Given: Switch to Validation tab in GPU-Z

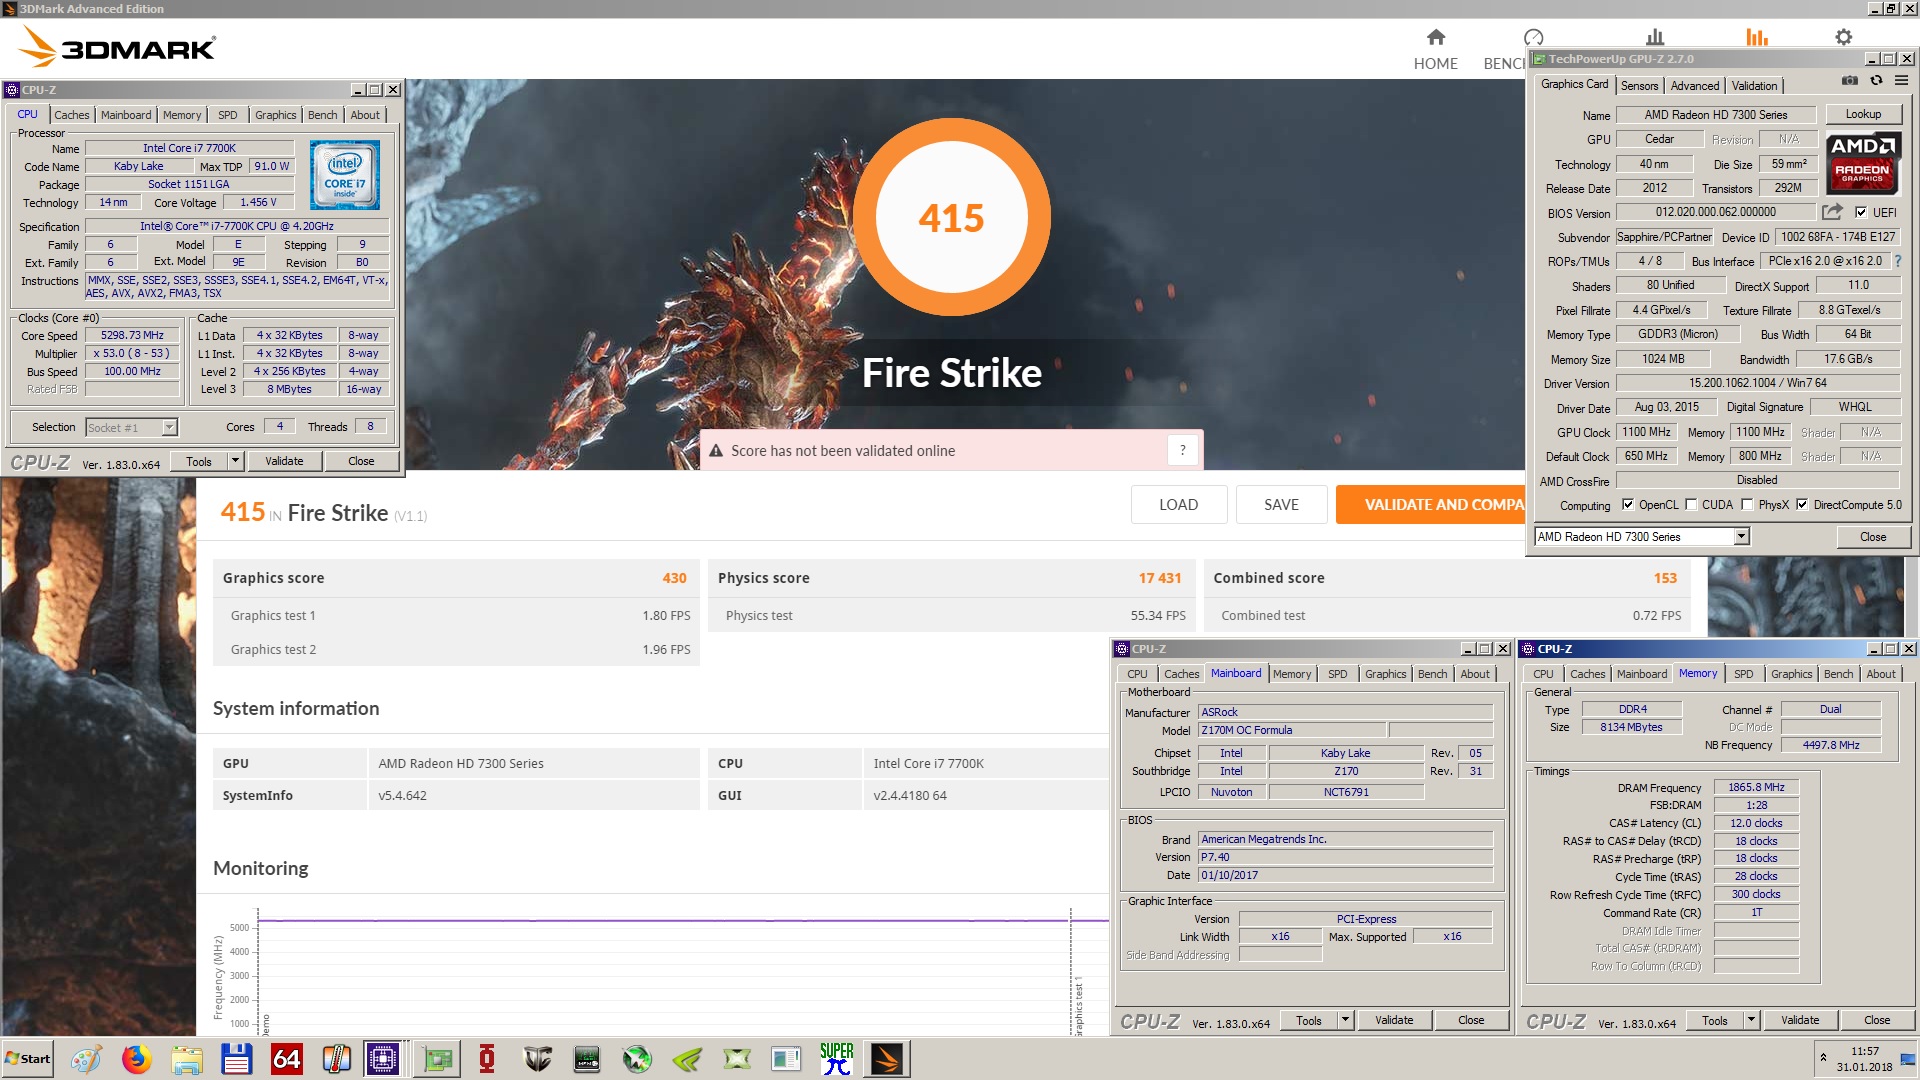Looking at the screenshot, I should pos(1755,86).
